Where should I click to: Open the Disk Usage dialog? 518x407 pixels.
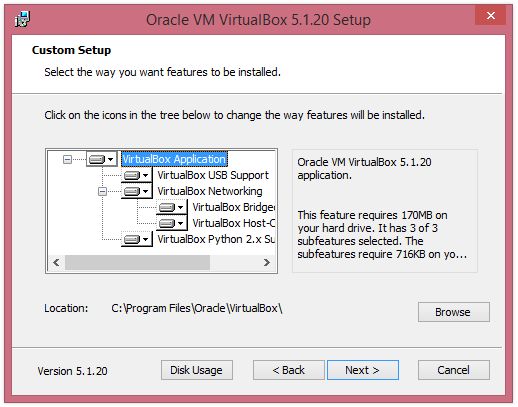point(197,370)
